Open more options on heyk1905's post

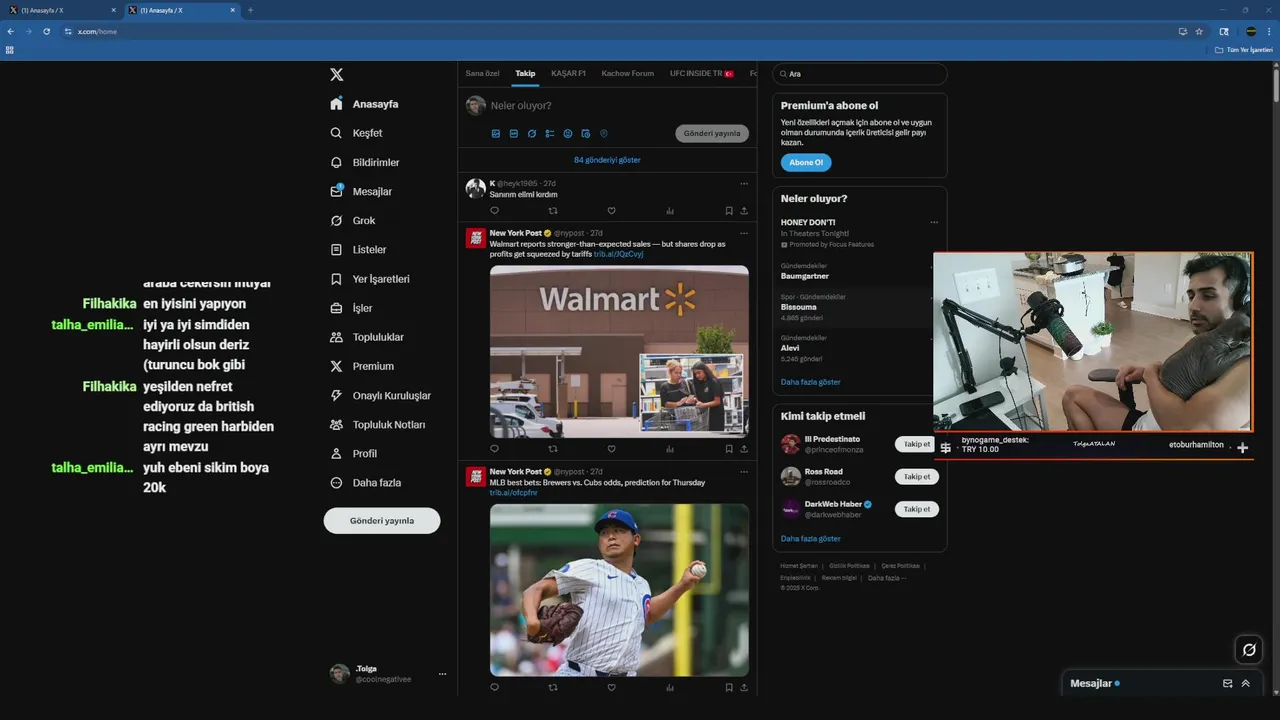[744, 183]
